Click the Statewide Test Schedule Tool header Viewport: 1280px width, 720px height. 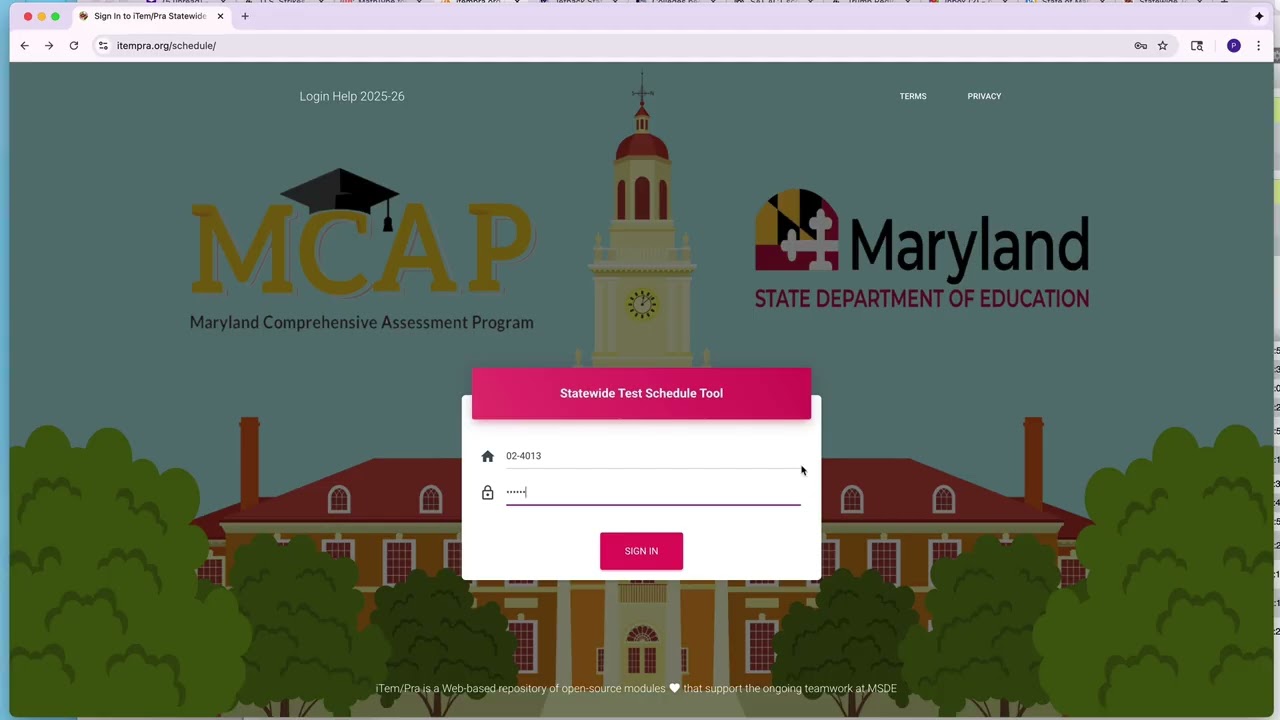[641, 393]
